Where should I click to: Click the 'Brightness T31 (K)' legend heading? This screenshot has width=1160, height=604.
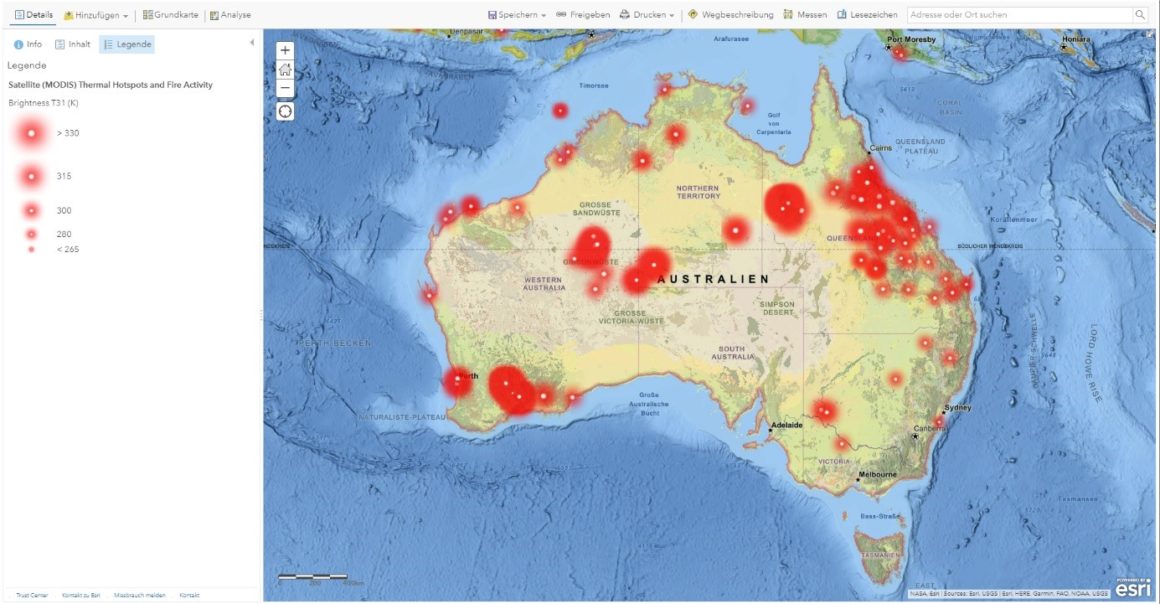[43, 103]
